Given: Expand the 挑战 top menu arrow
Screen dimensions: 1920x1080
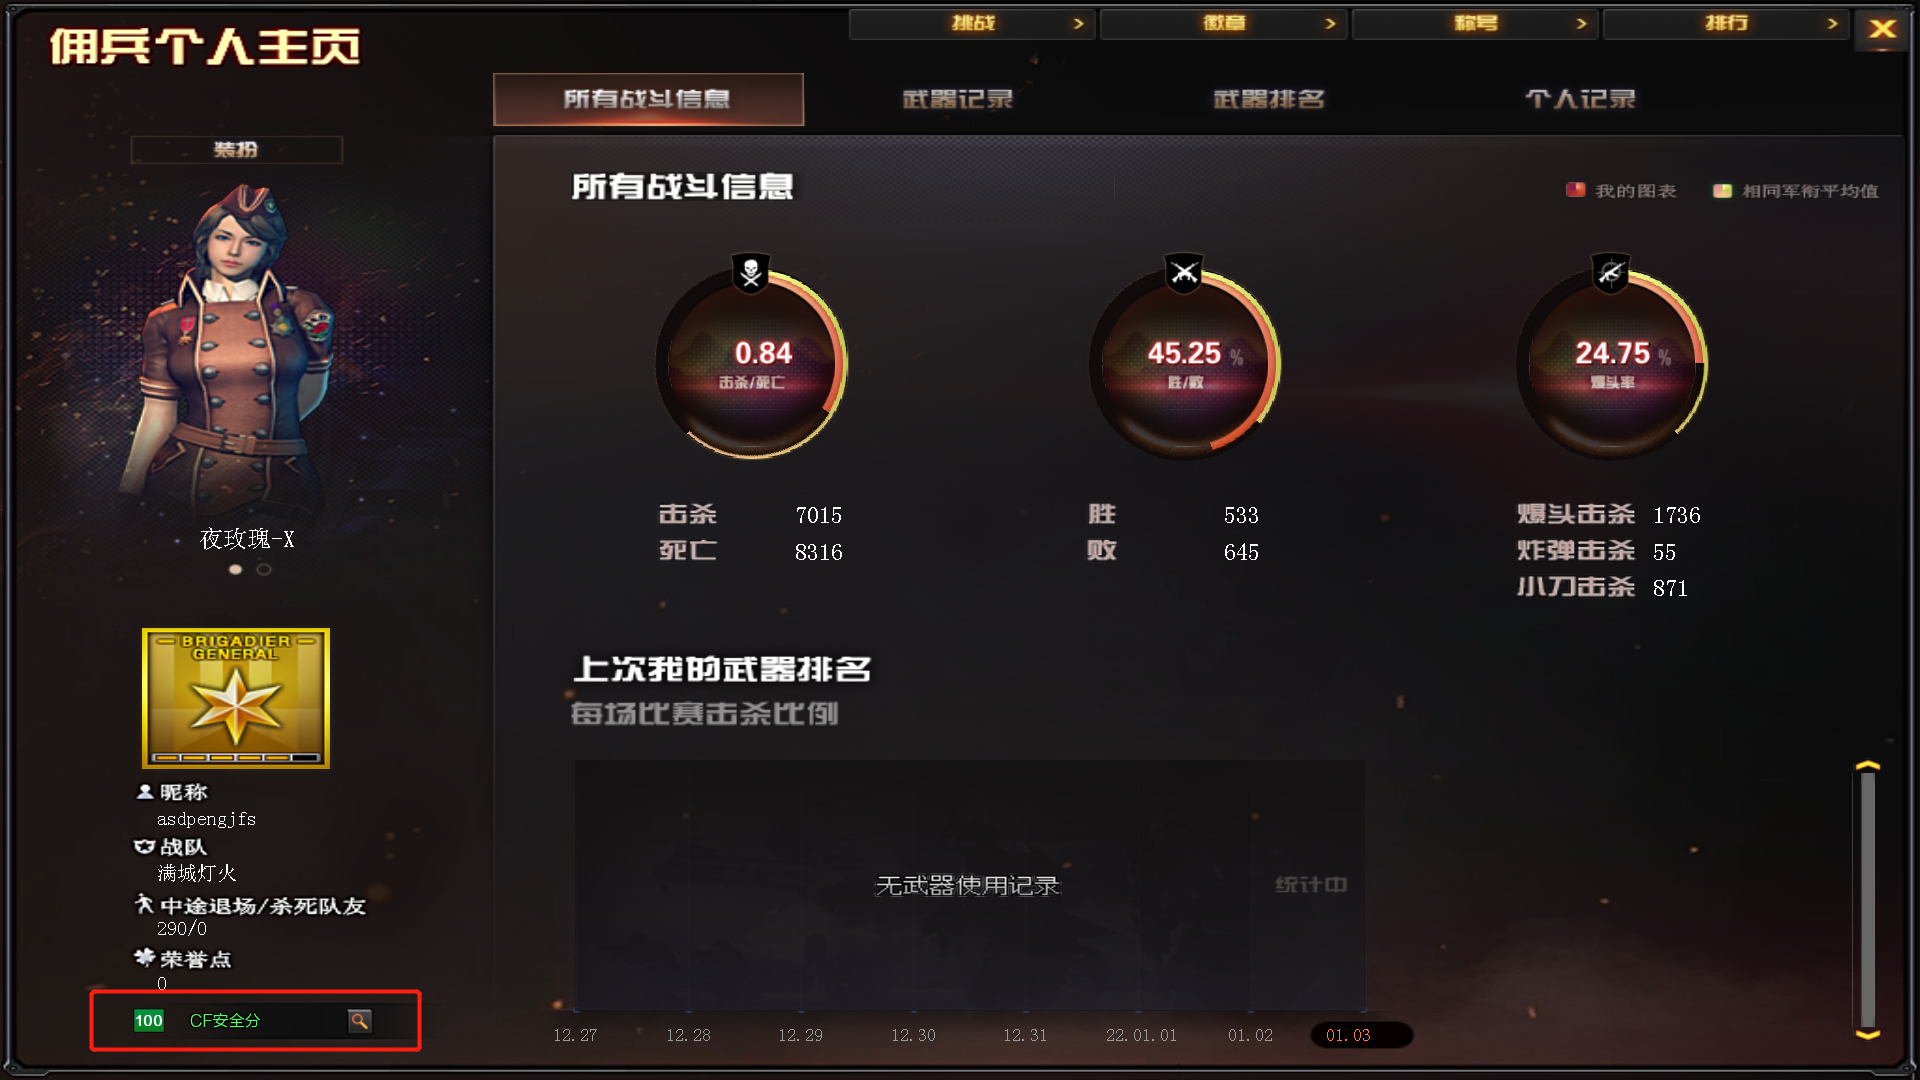Looking at the screenshot, I should click(1078, 24).
